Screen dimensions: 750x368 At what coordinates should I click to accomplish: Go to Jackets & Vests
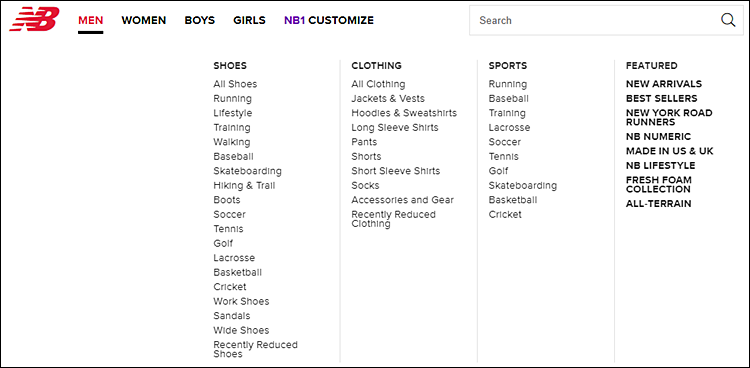point(388,99)
